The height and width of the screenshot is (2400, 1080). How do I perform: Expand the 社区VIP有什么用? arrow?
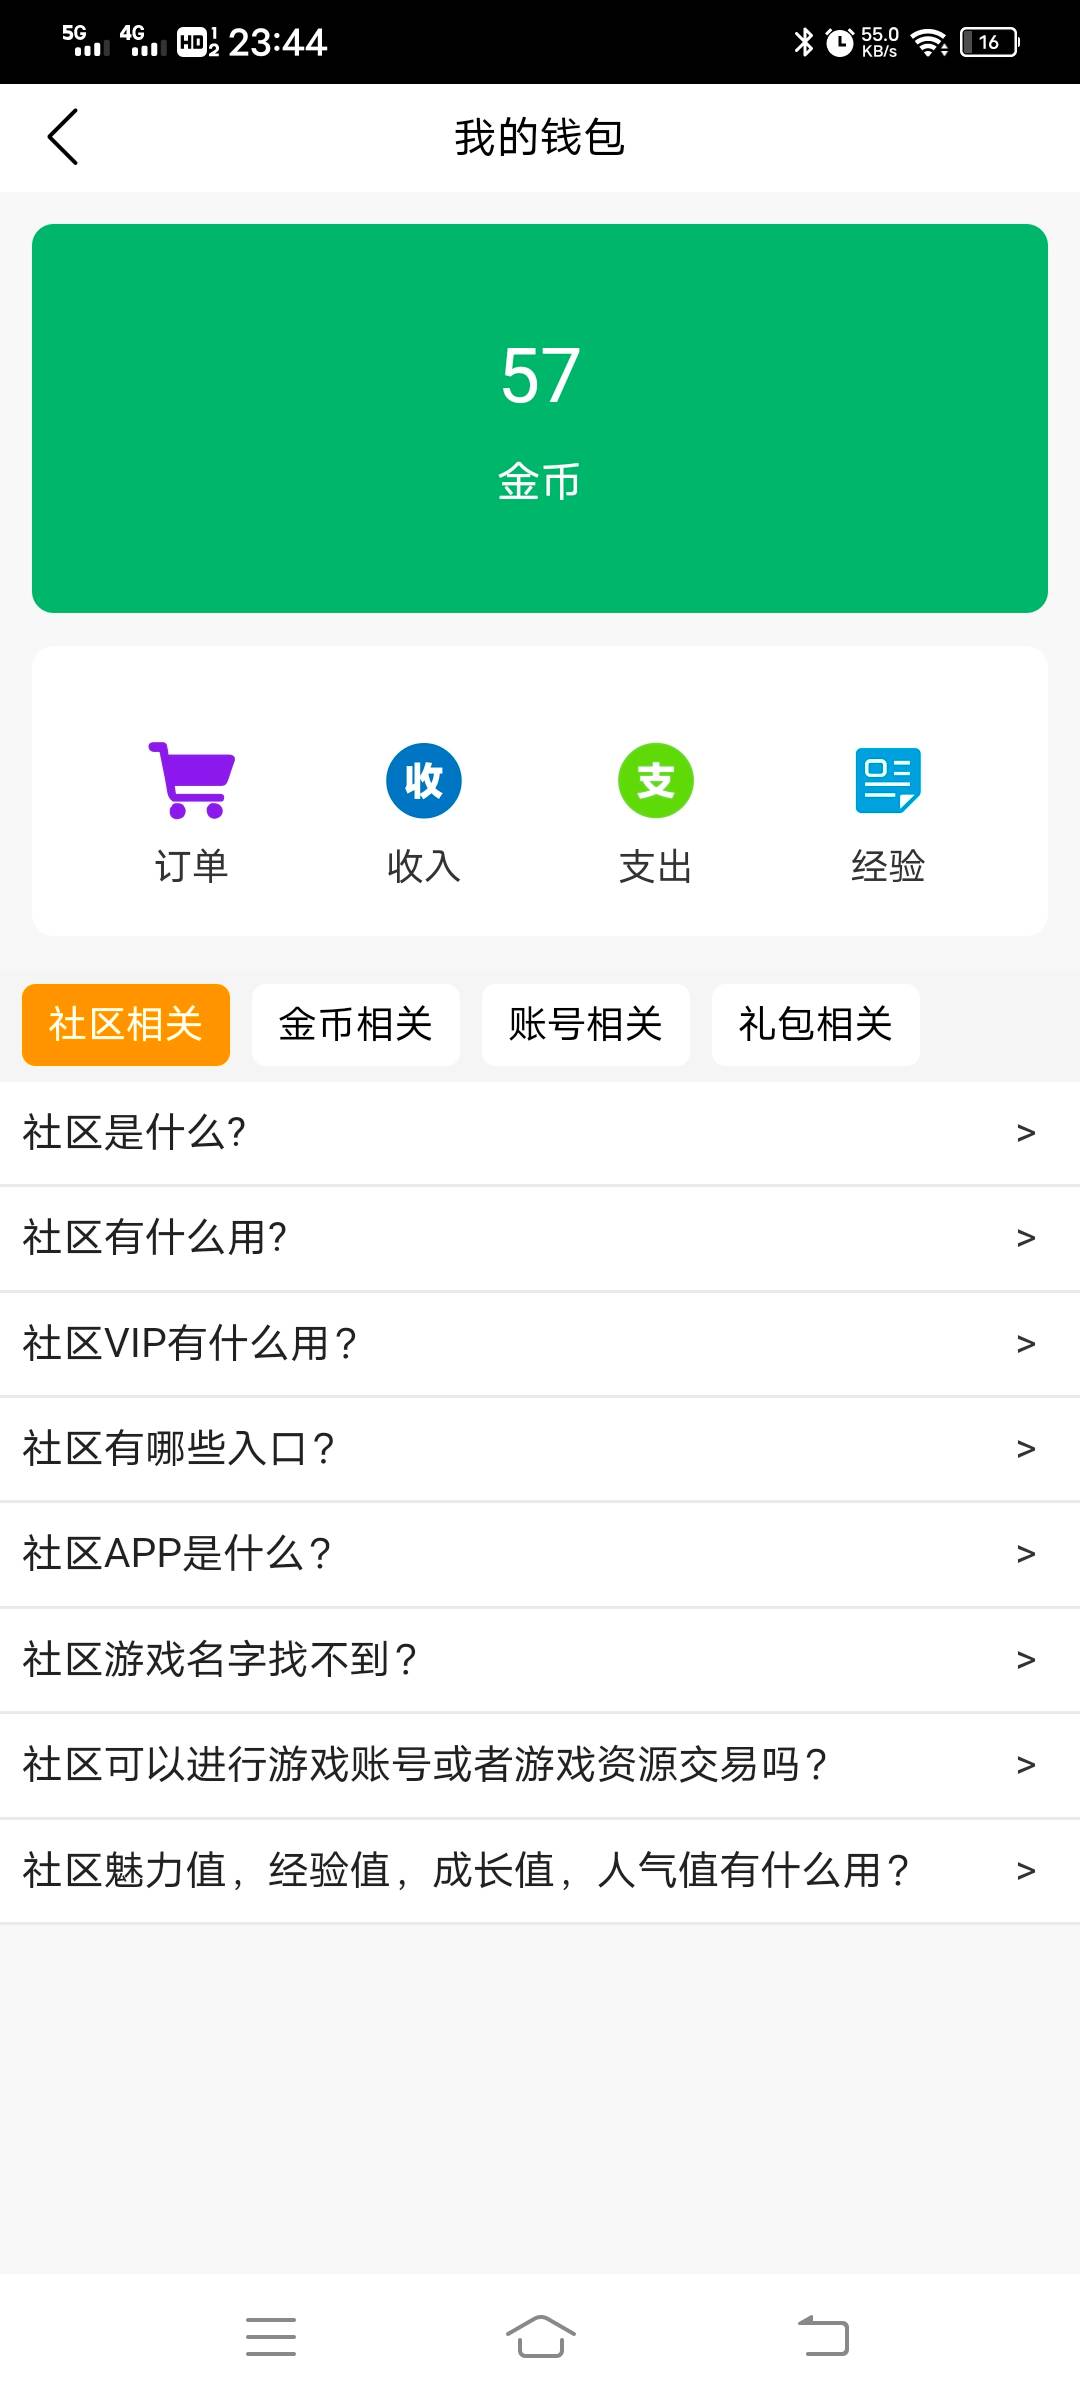1025,1344
